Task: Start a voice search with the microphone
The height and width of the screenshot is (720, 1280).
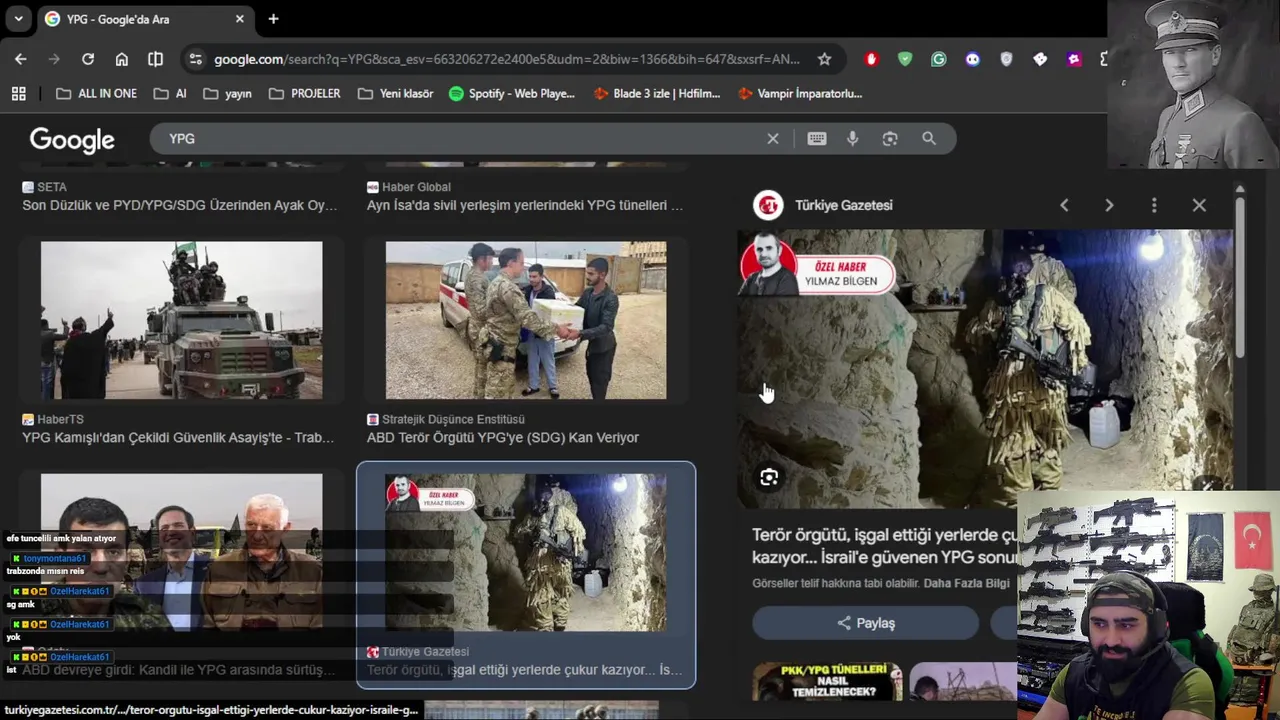Action: click(853, 139)
